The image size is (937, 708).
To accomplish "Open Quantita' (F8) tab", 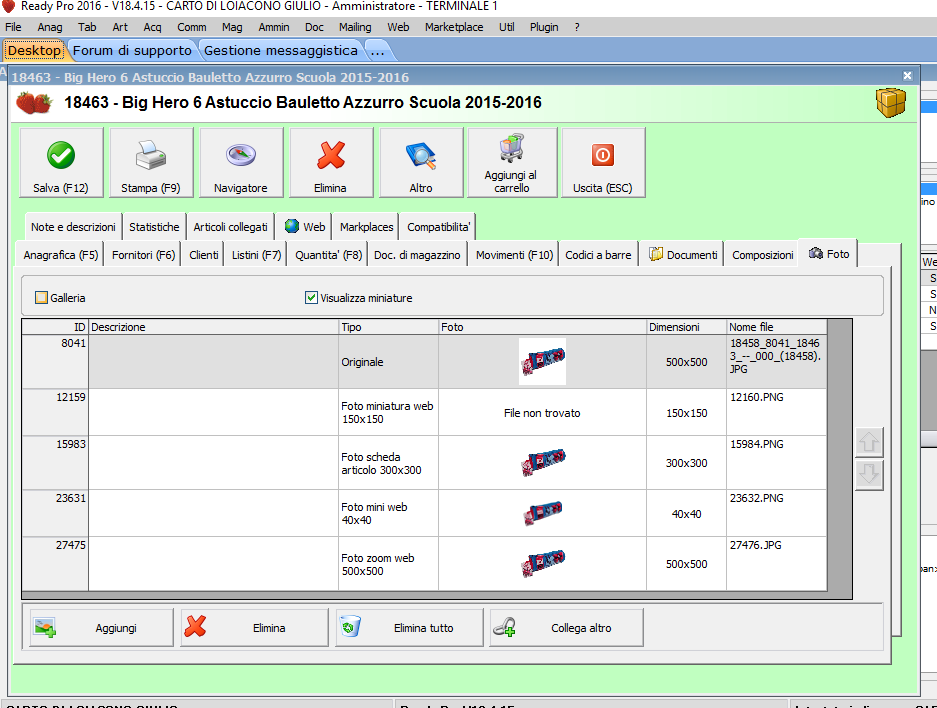I will pyautogui.click(x=328, y=255).
